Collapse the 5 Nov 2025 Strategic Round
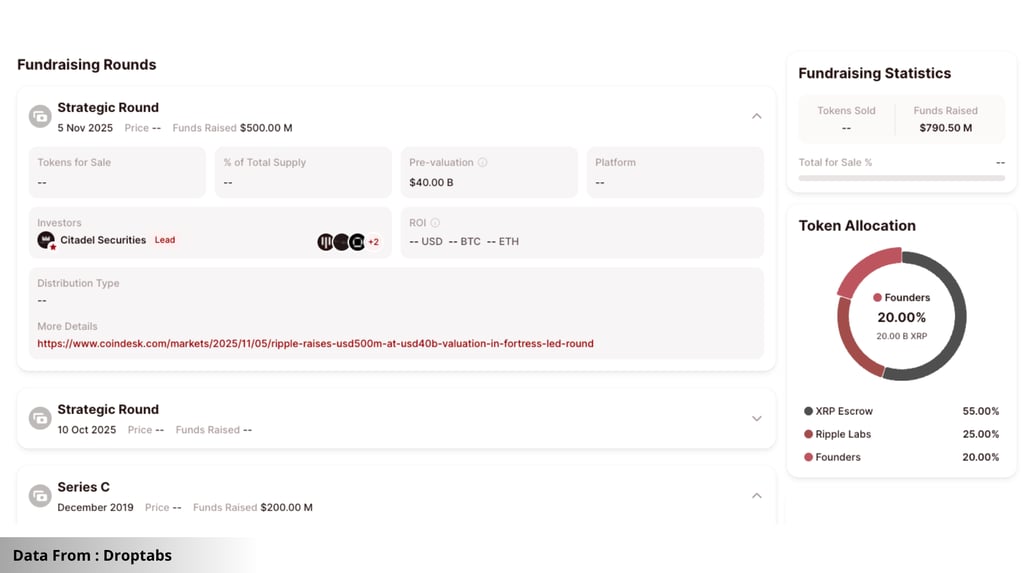Viewport: 1024px width, 573px height. (756, 116)
